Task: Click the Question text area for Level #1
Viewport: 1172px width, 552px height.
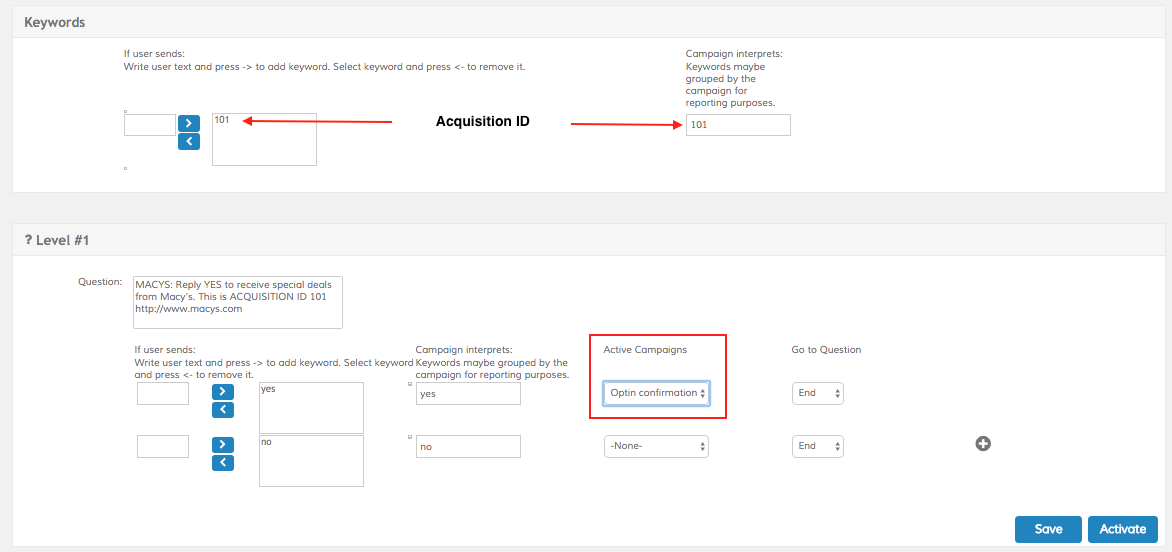Action: (x=238, y=302)
